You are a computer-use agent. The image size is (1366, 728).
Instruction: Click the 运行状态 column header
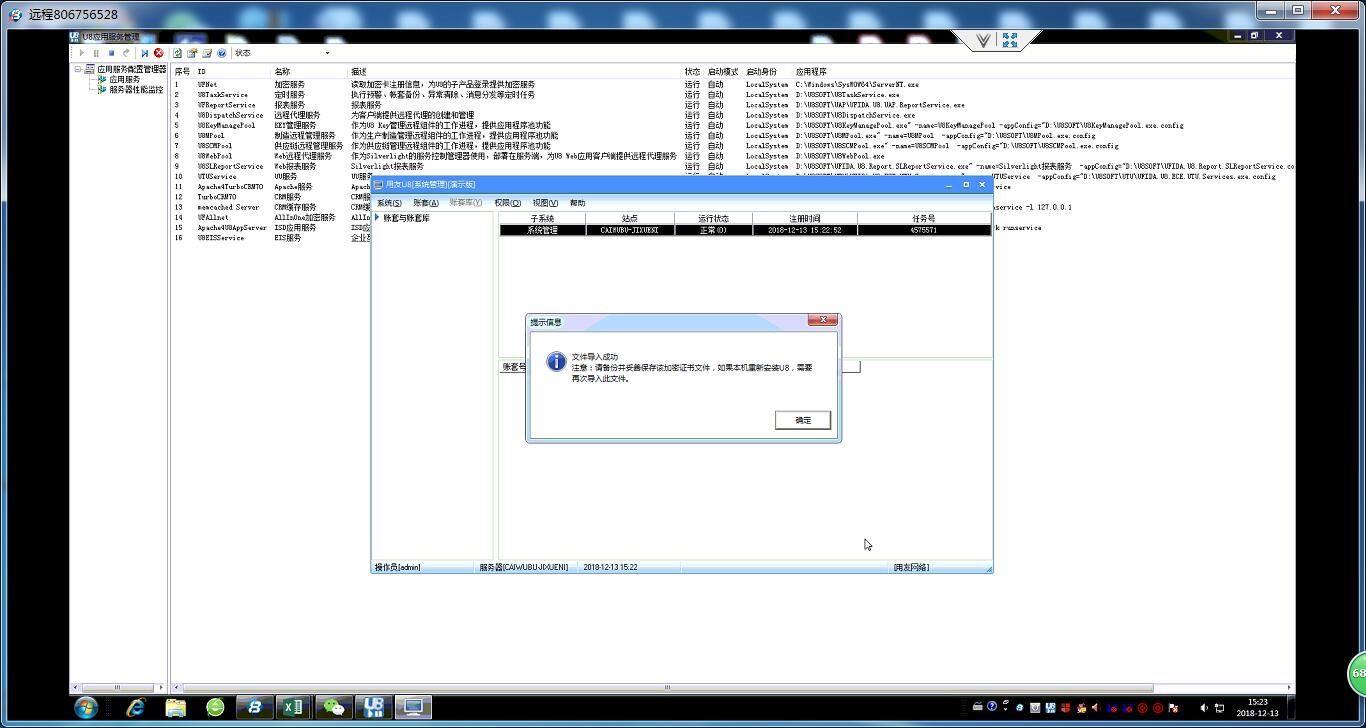pos(713,218)
